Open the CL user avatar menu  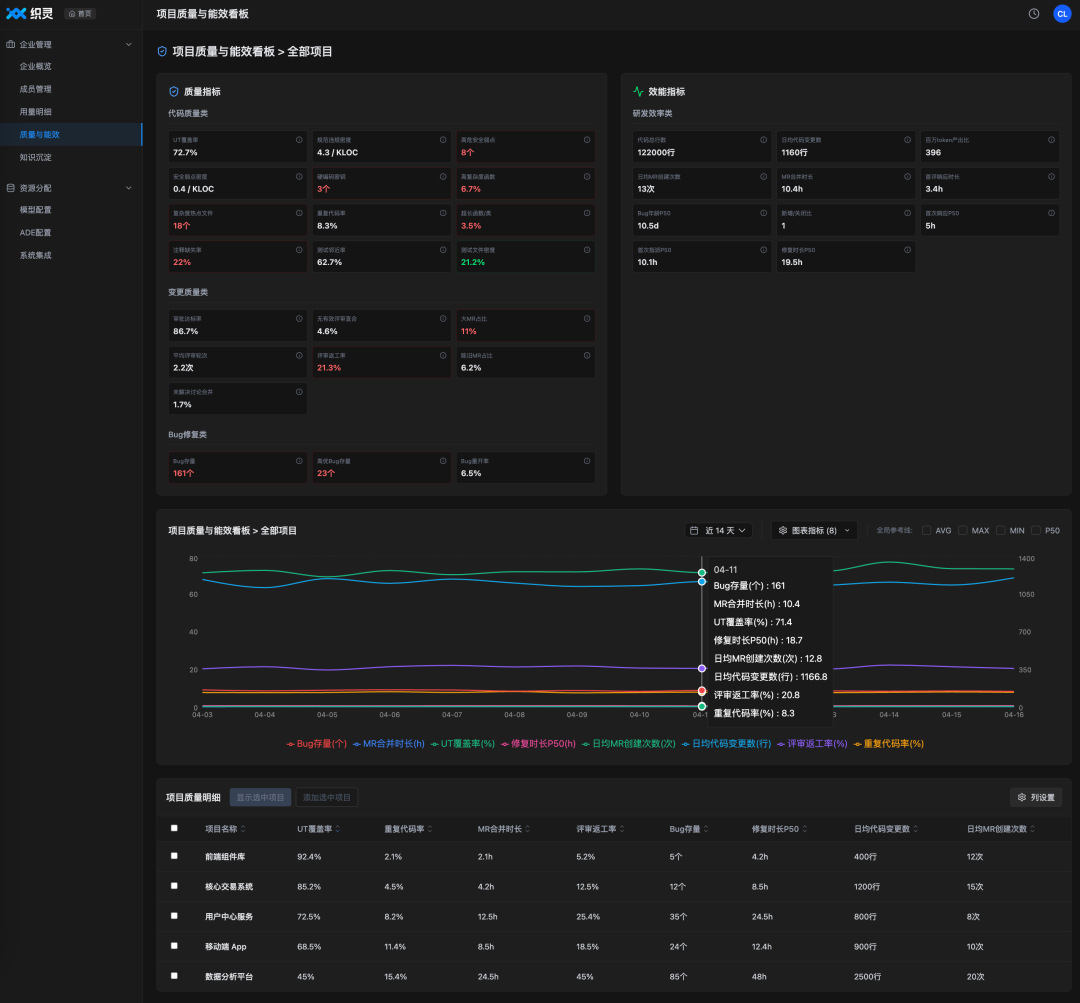(1062, 14)
